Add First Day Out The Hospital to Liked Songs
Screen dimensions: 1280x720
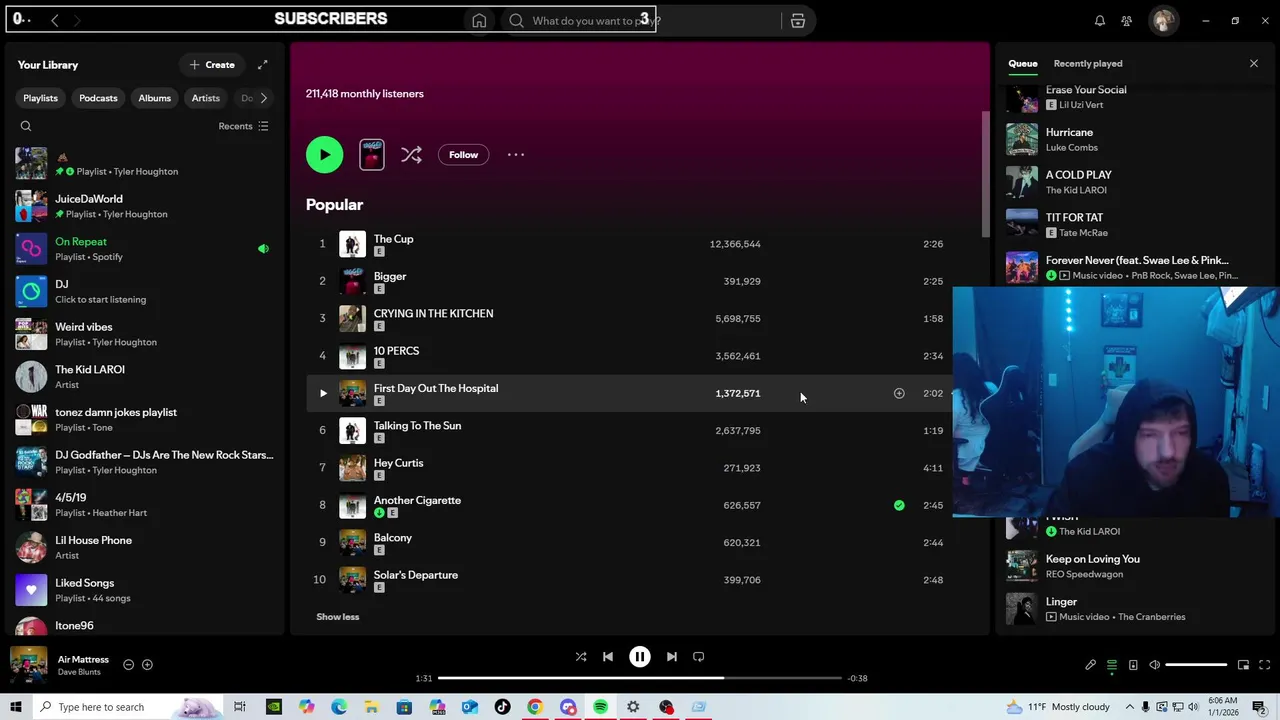coord(899,393)
